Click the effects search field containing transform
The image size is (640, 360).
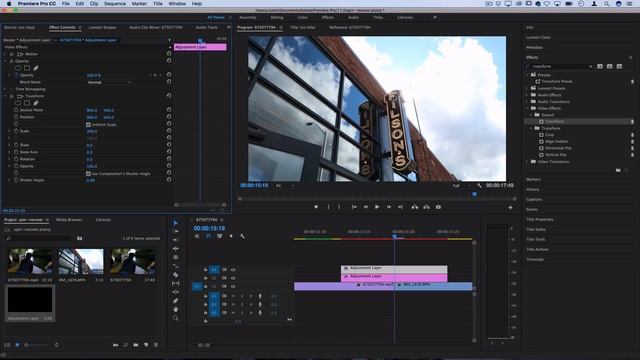[560, 66]
